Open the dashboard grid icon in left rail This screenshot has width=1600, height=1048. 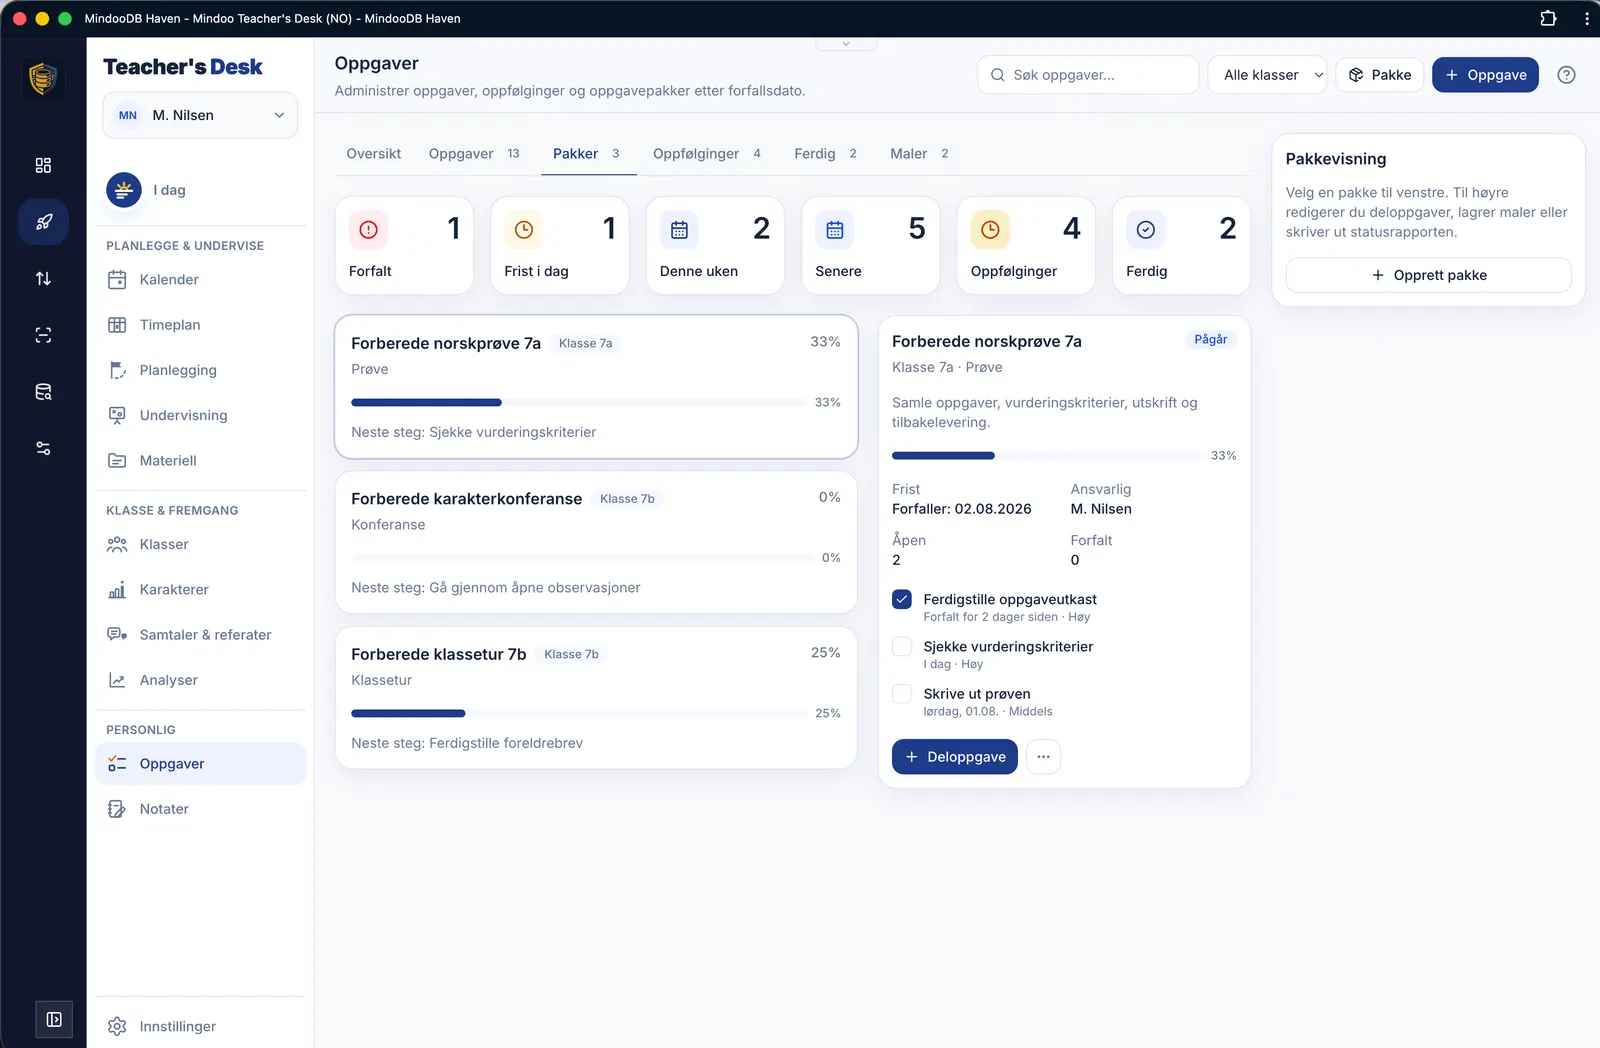click(43, 165)
